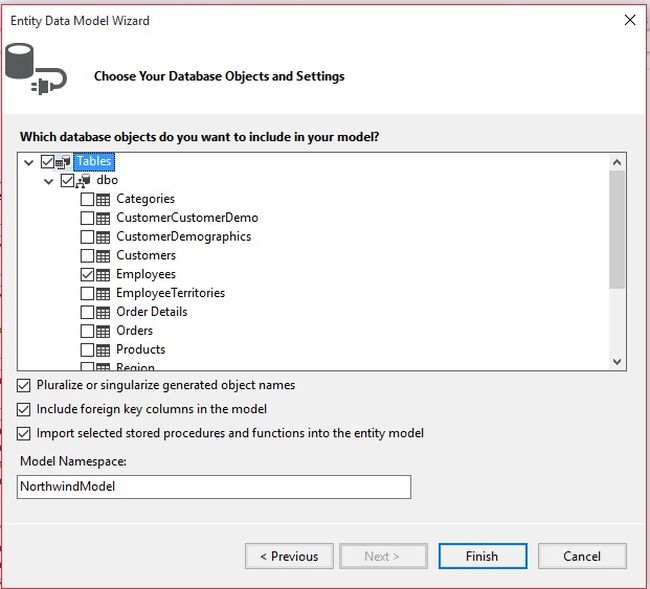650x589 pixels.
Task: Click the CustomerCustomerDemo table icon
Action: pos(103,218)
